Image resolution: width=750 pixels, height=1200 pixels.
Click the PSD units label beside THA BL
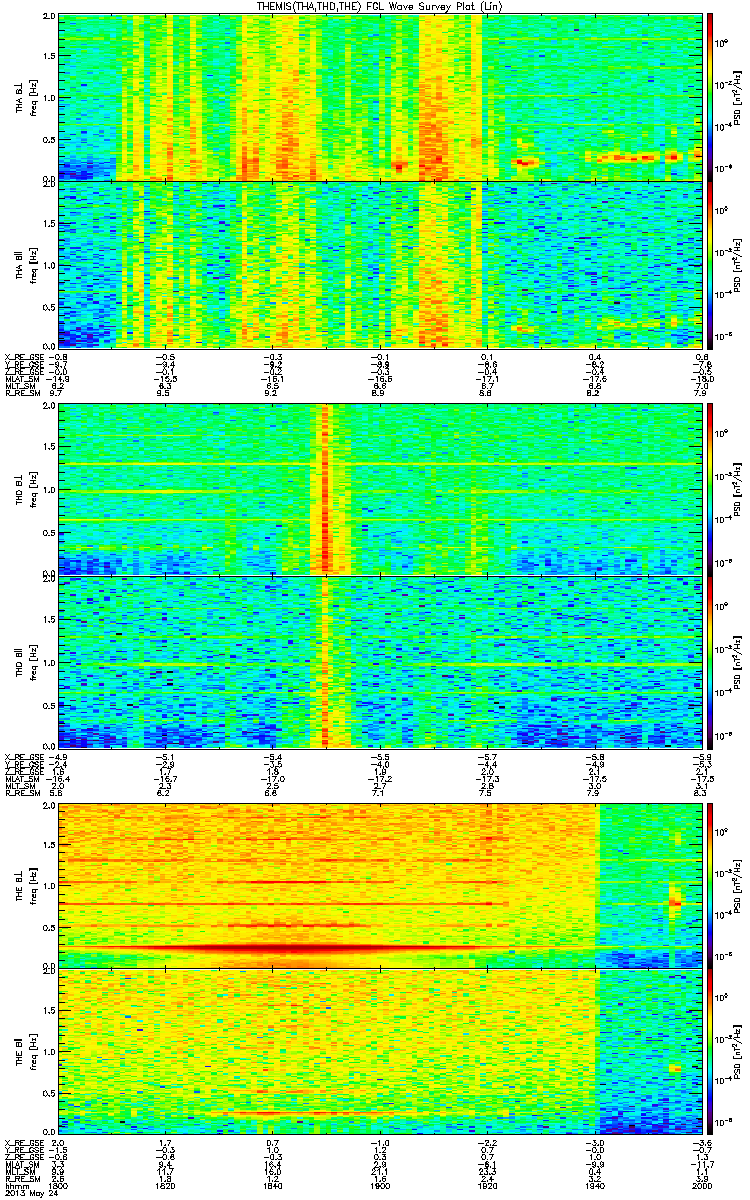[738, 98]
